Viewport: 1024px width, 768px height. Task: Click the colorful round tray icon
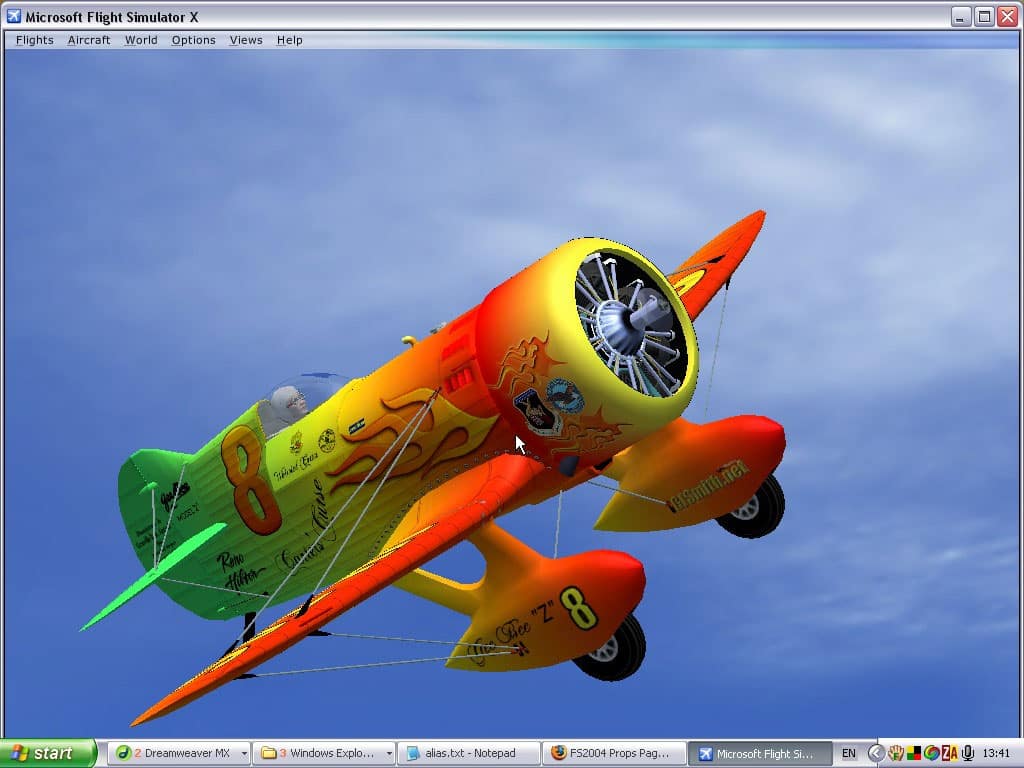[x=931, y=753]
